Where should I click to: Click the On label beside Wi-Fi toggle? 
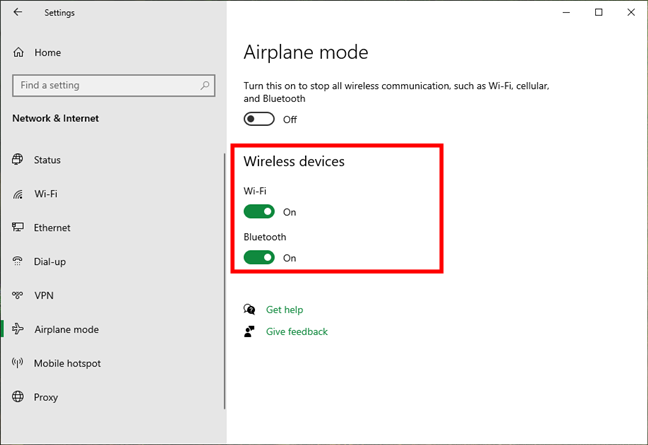[x=289, y=212]
